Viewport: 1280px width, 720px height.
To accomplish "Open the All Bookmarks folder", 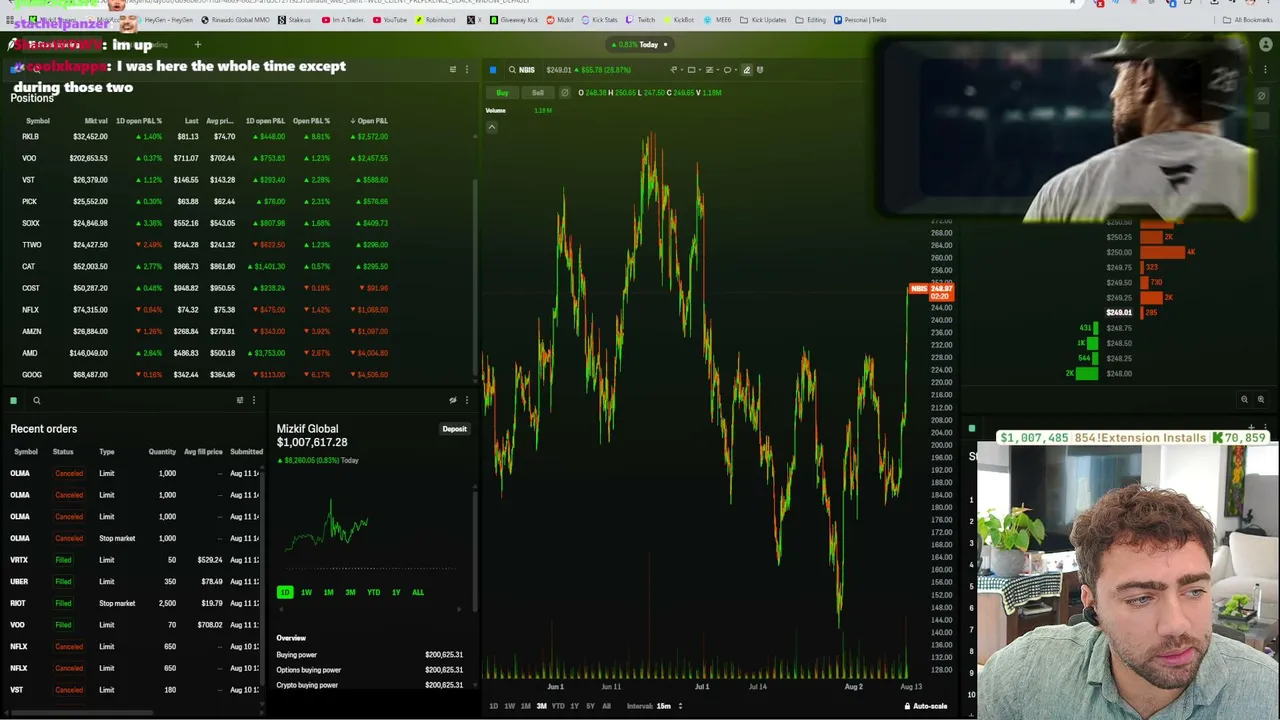I will pos(1248,20).
